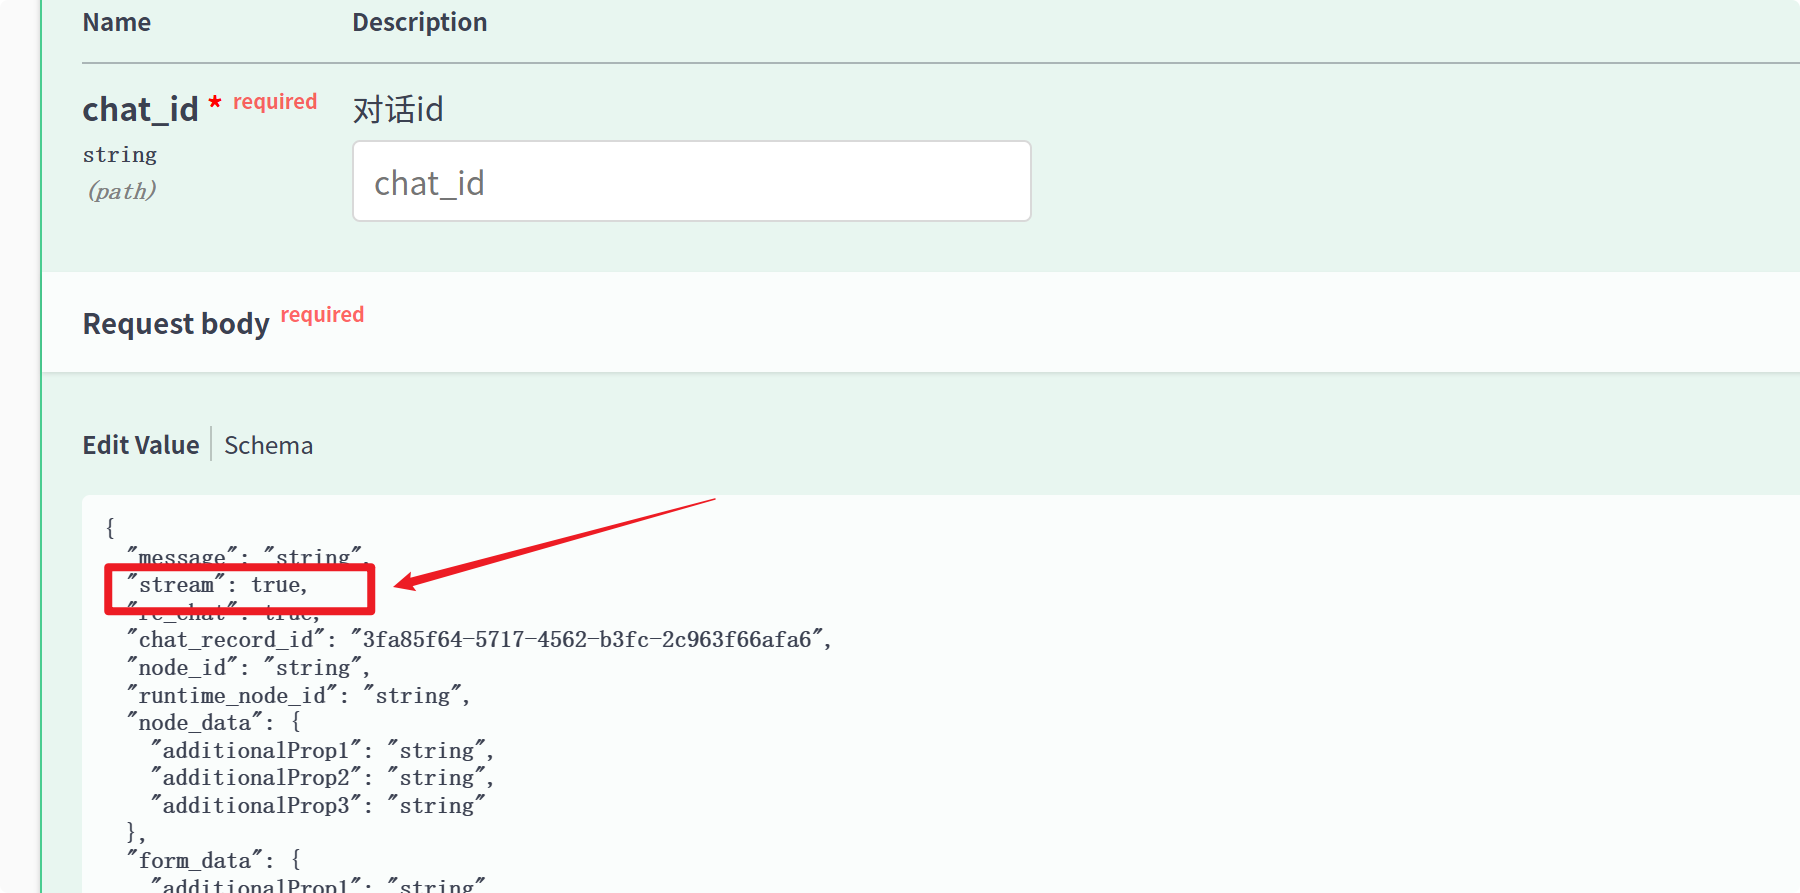Select the Edit Value tab
This screenshot has width=1800, height=893.
coord(141,445)
